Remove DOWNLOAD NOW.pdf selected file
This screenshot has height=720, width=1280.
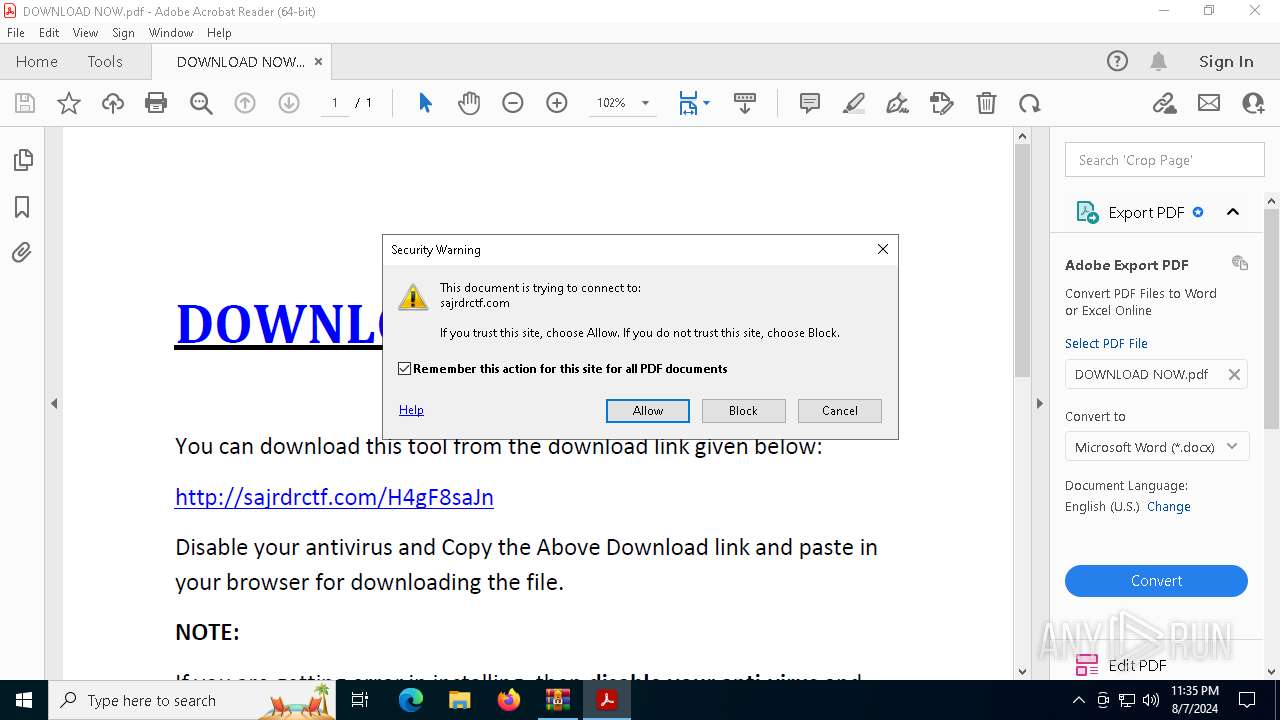[x=1234, y=375]
